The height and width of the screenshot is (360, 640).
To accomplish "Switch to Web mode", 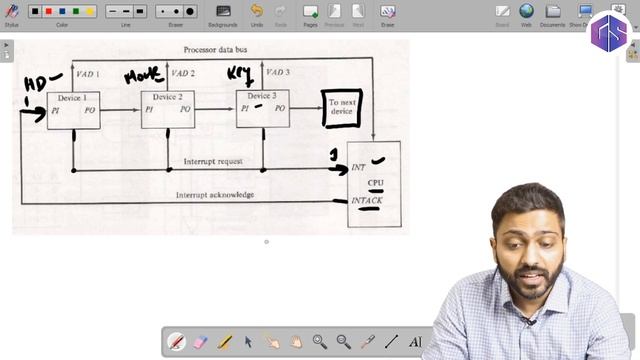I will pos(527,15).
